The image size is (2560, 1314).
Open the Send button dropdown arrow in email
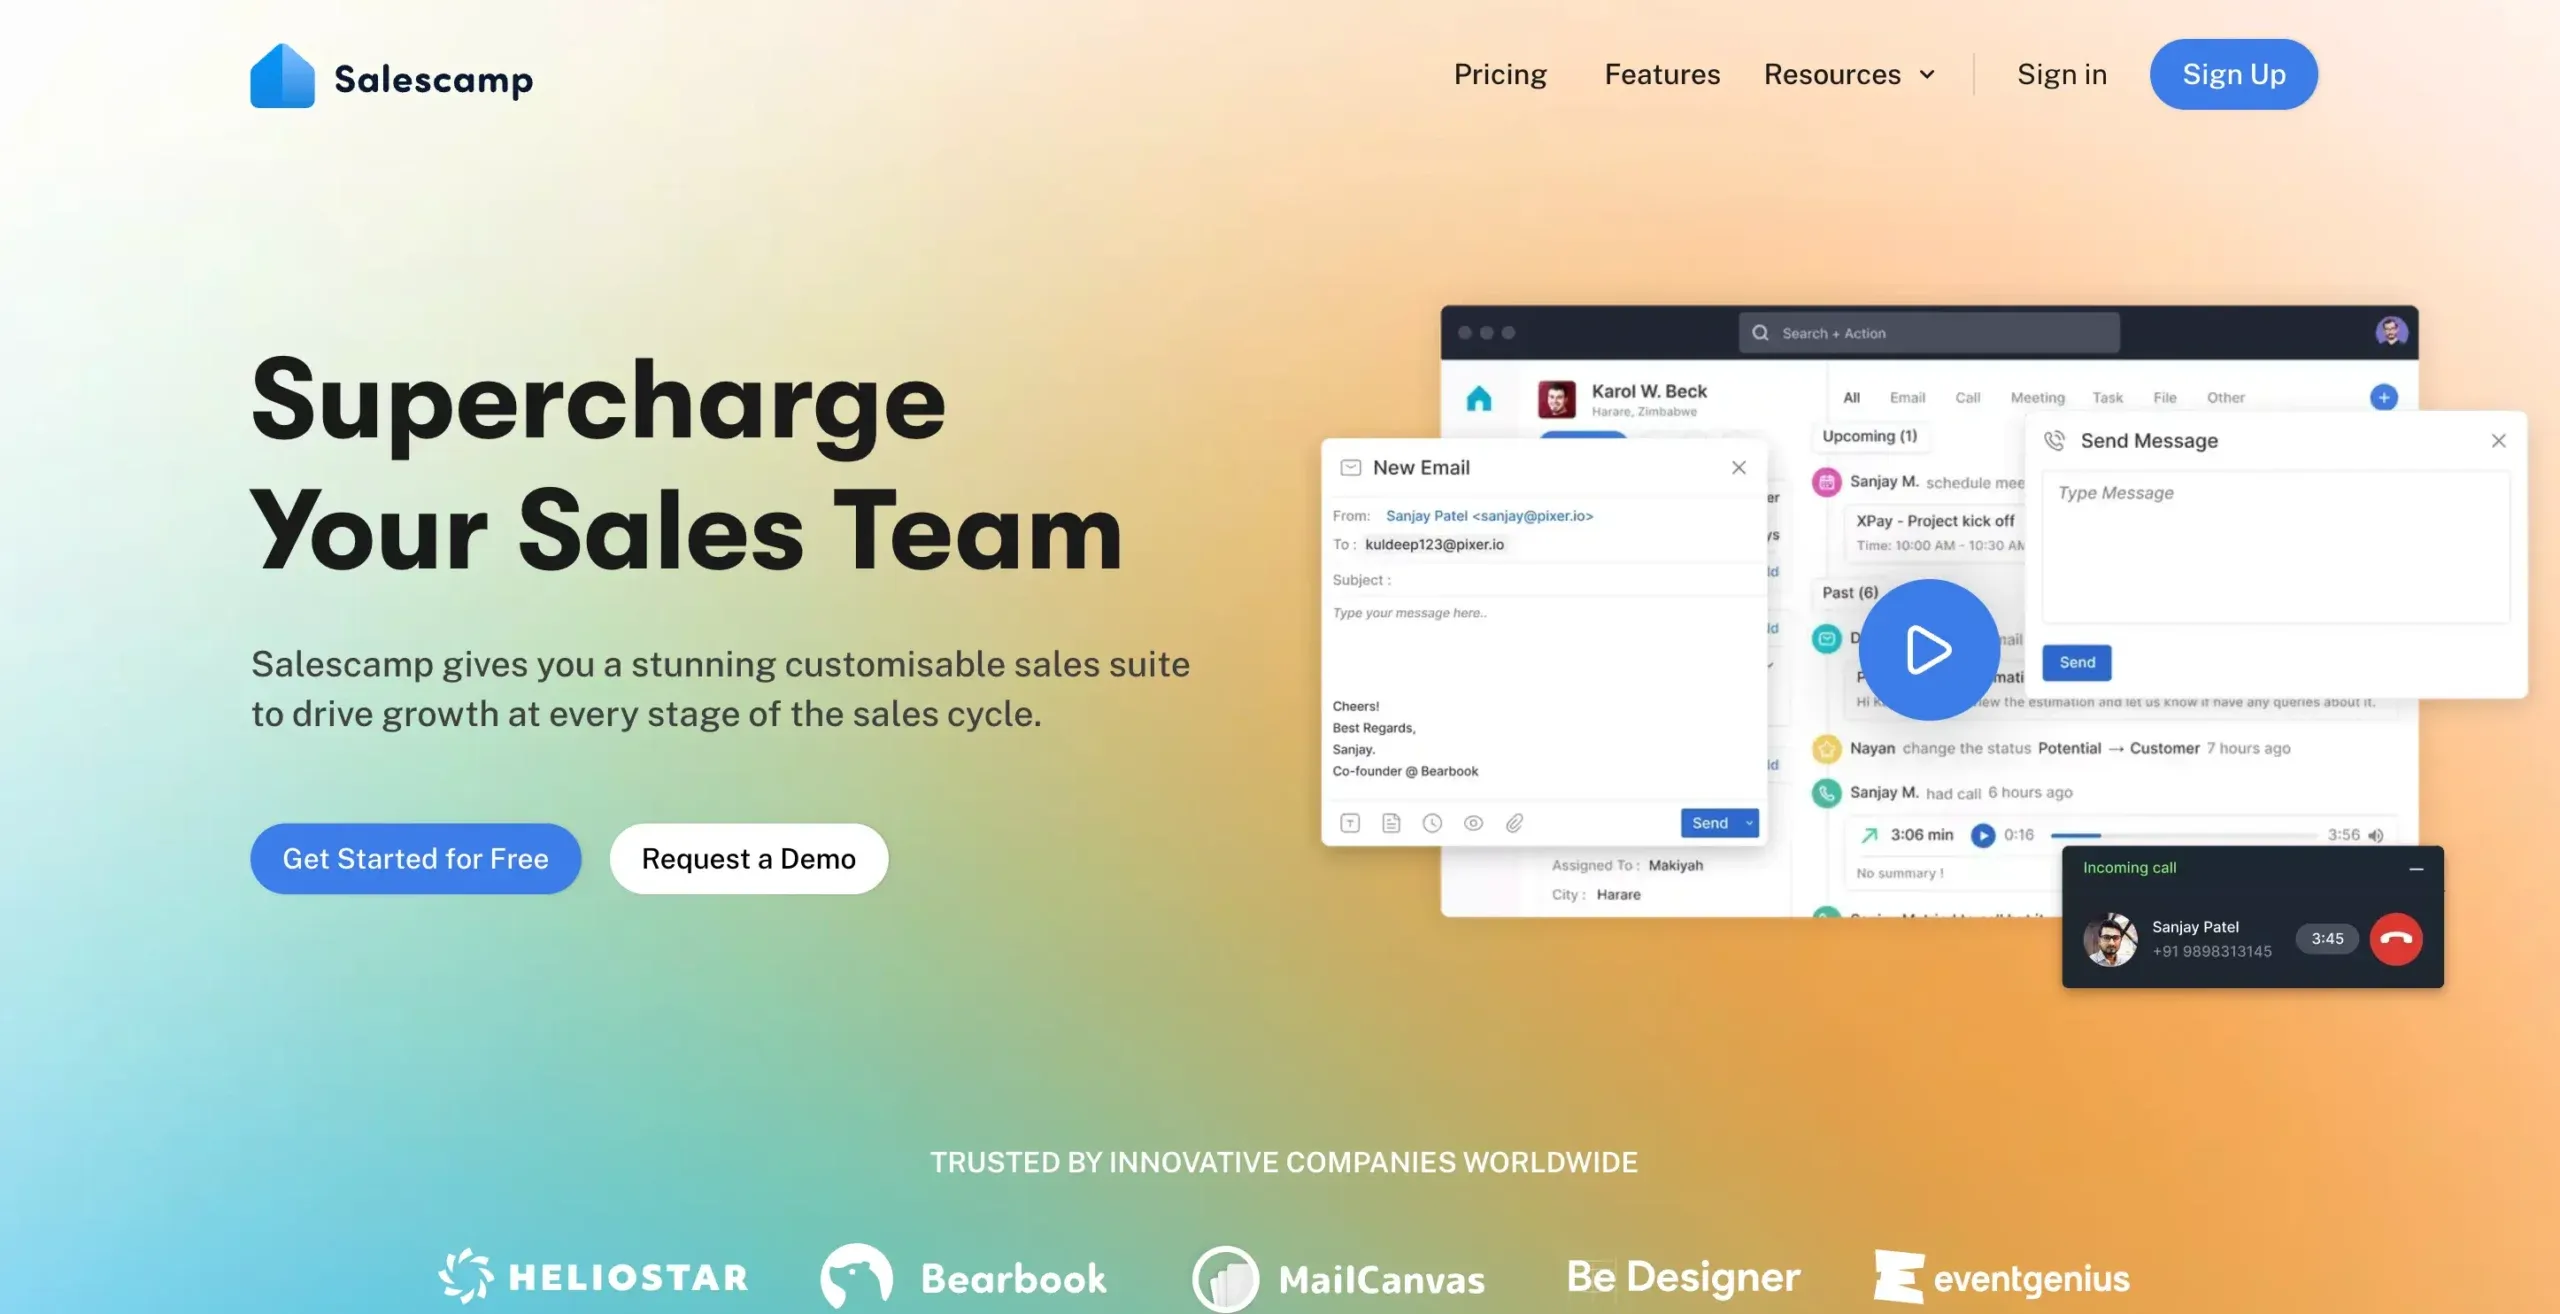point(1749,823)
